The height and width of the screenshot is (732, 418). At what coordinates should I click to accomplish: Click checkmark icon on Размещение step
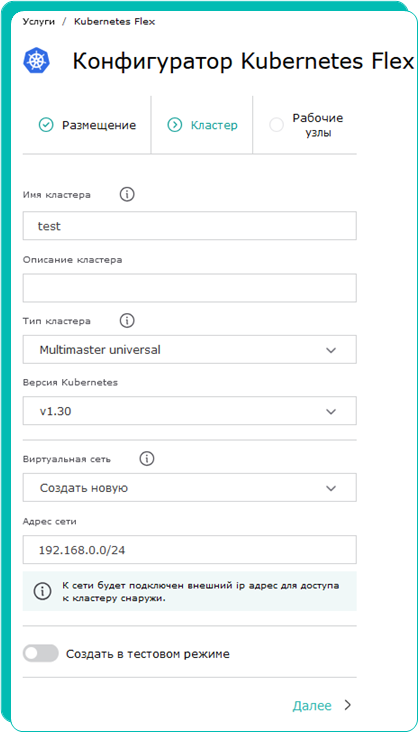pos(46,125)
